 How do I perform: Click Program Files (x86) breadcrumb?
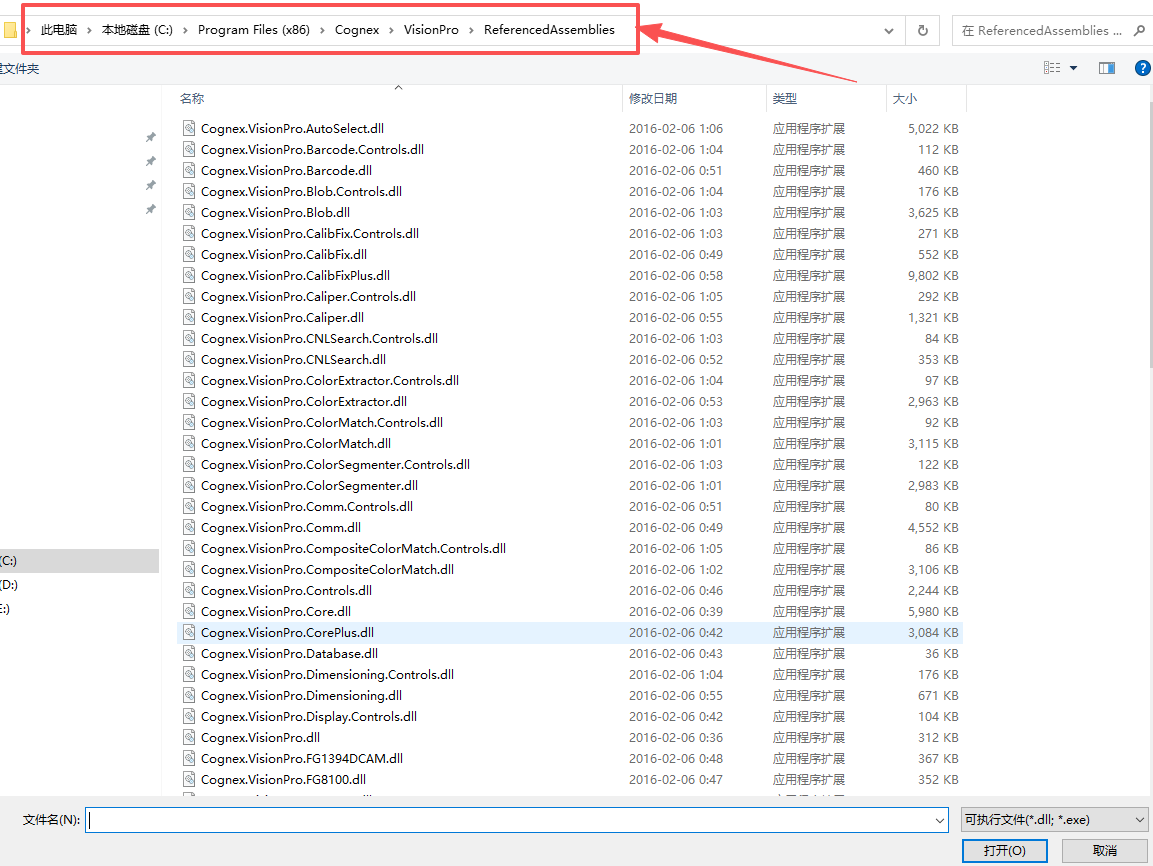tap(254, 29)
